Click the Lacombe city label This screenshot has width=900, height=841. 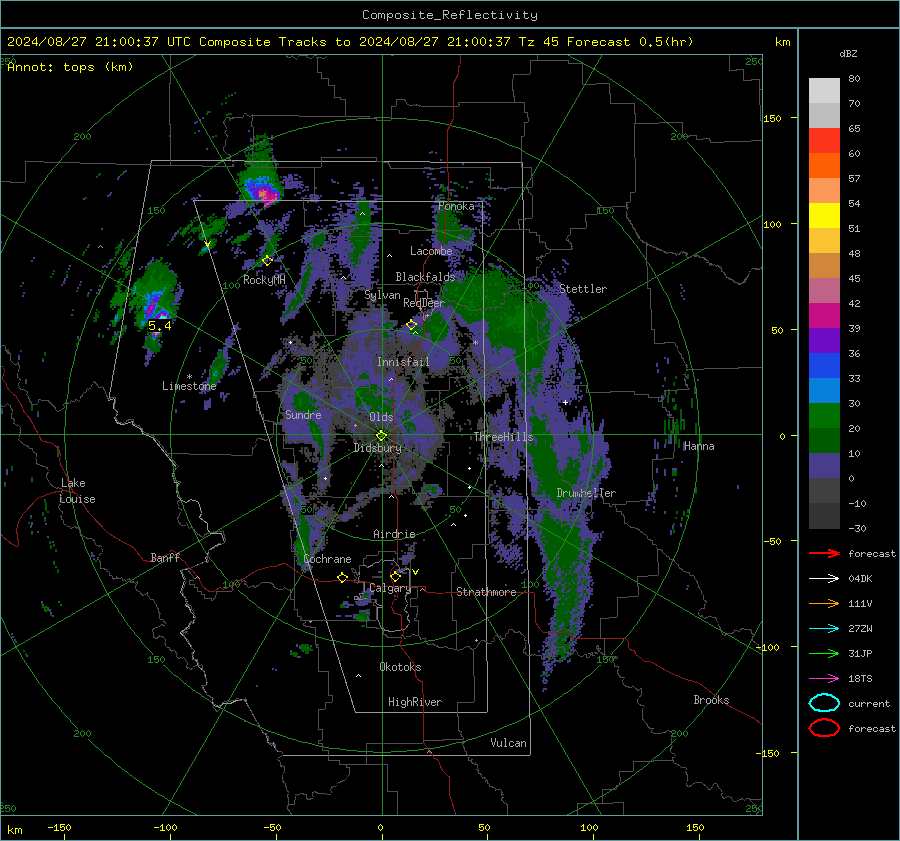click(431, 251)
